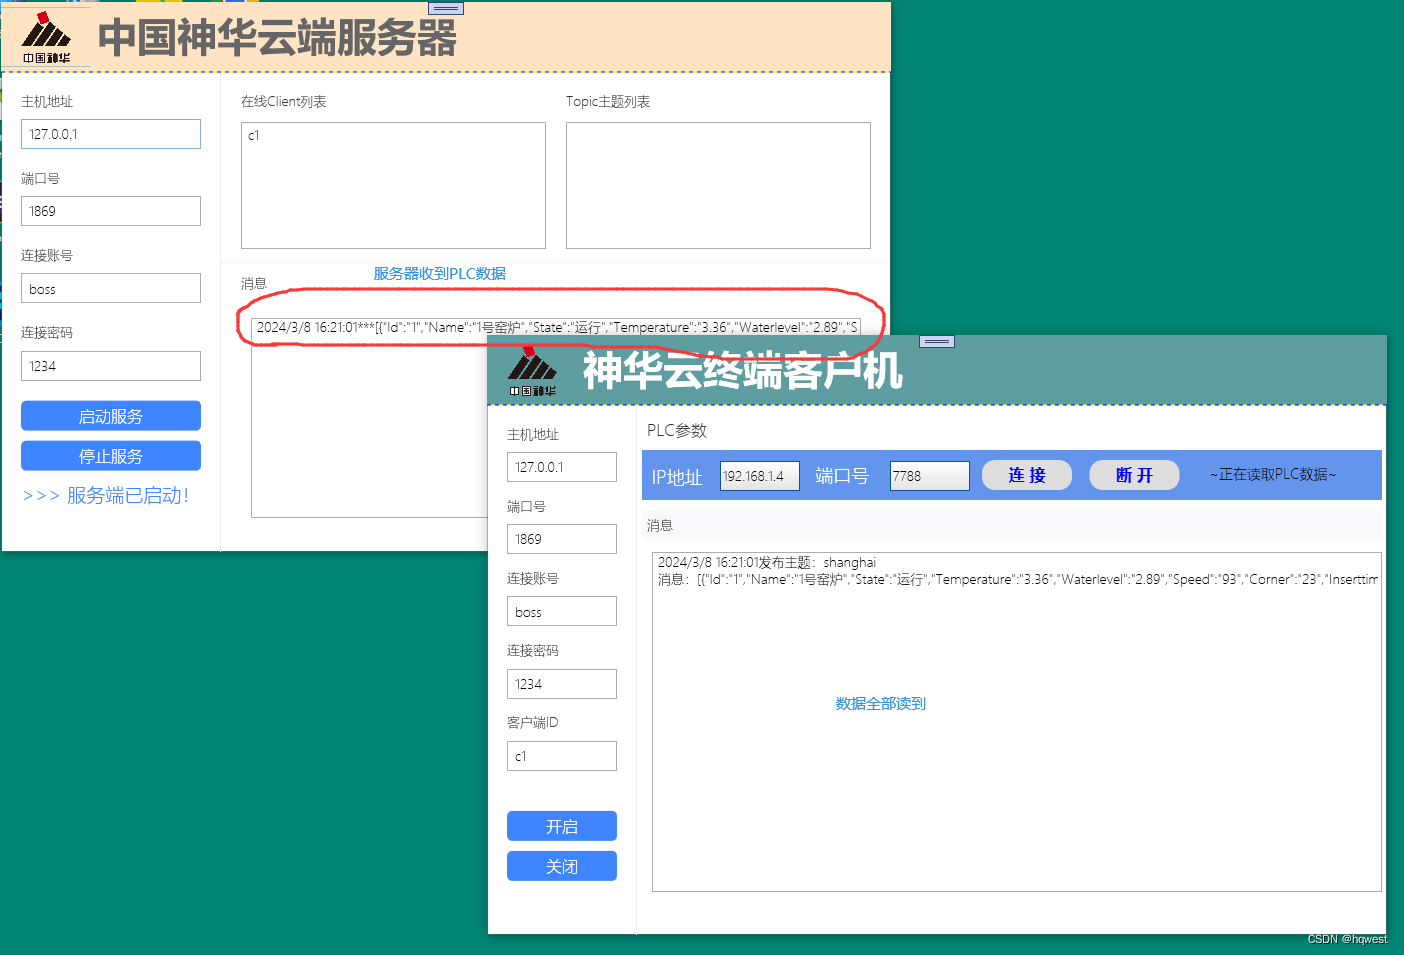
Task: Click the empty Topic主题列表 list box
Action: 718,185
